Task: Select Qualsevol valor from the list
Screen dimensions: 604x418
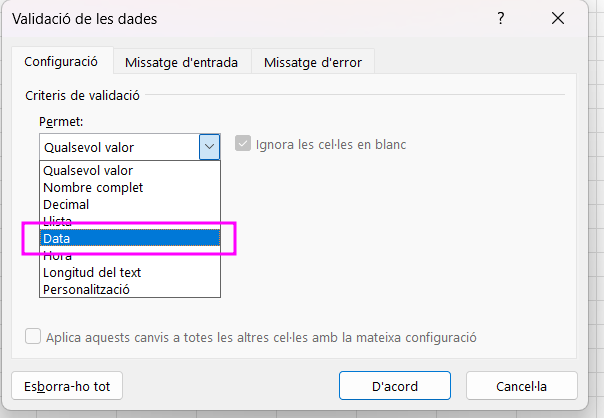Action: (130, 170)
